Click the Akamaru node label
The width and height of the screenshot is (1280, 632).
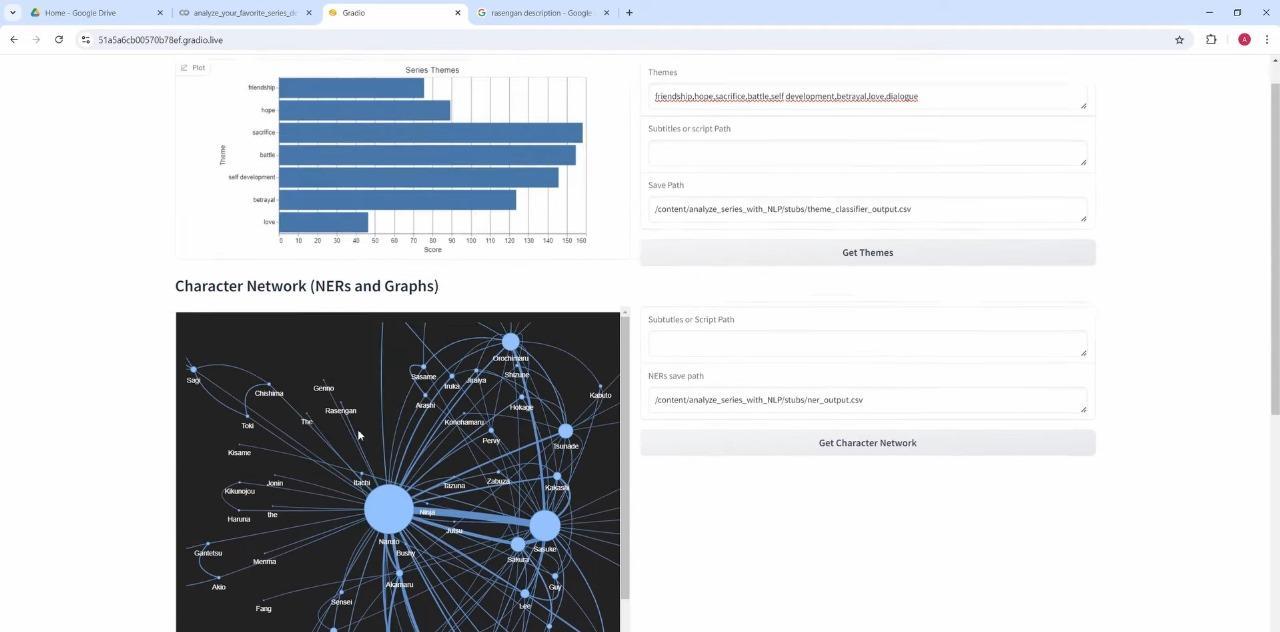coord(399,585)
